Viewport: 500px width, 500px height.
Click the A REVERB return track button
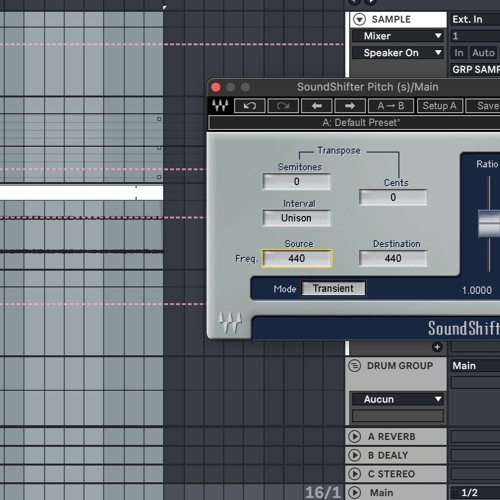[354, 436]
